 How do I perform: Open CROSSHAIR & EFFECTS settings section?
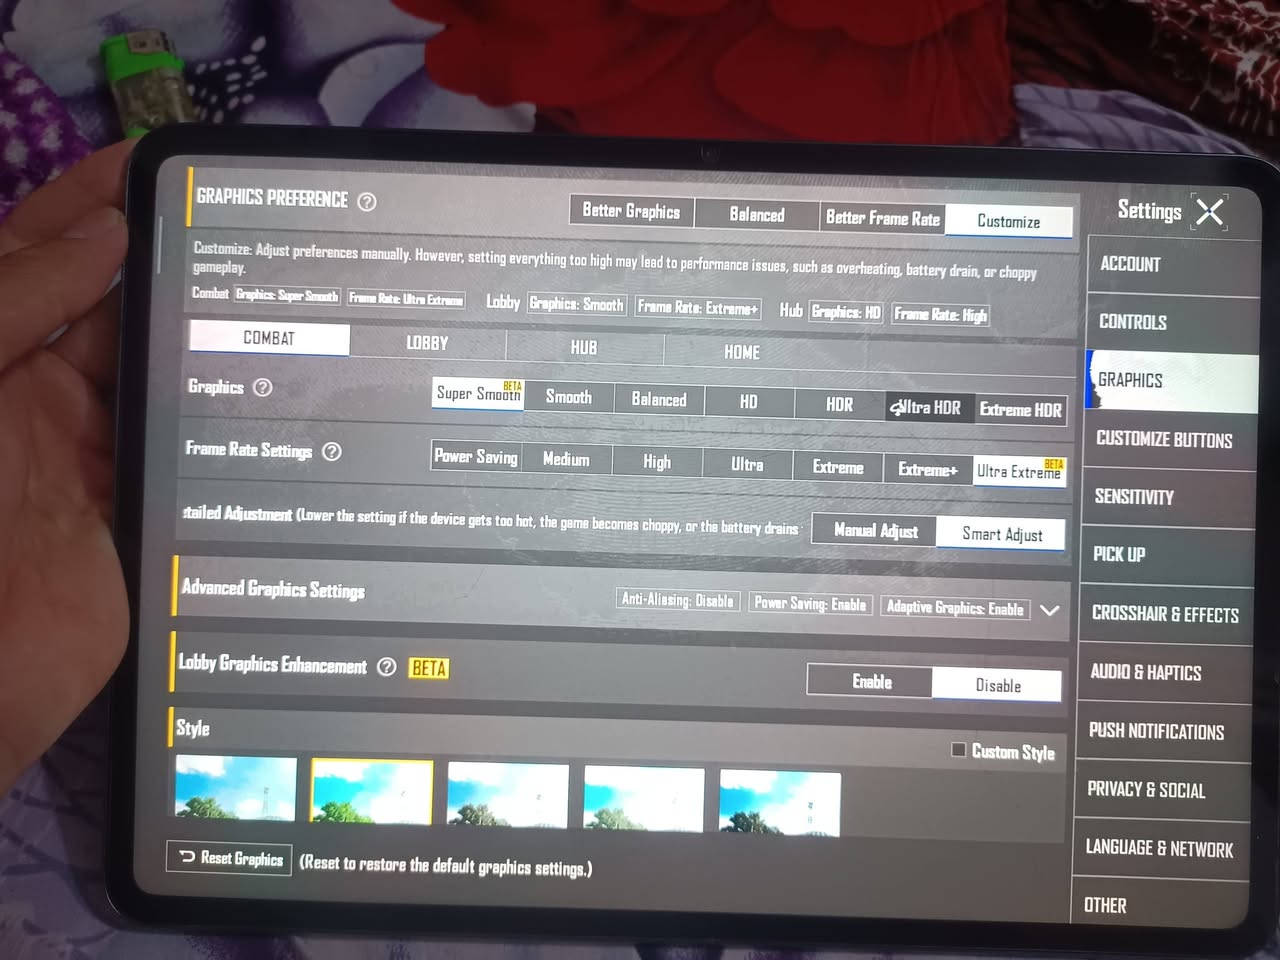point(1166,615)
